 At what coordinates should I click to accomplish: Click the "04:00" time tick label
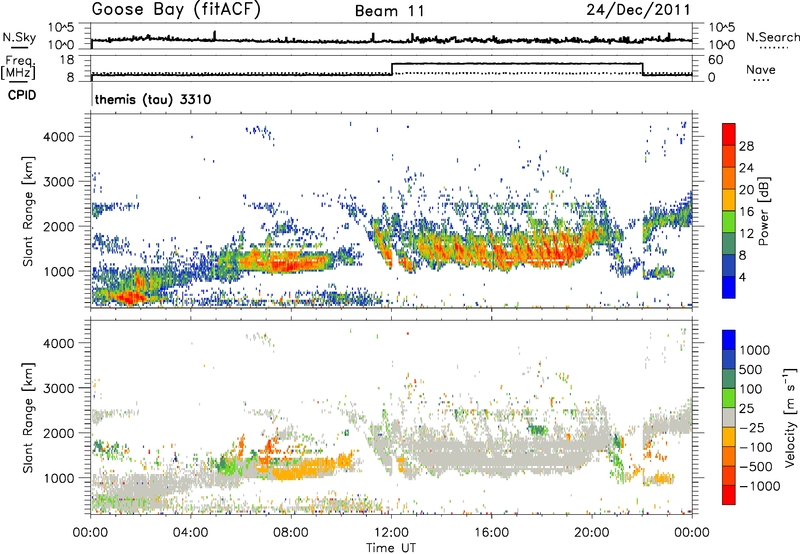(190, 533)
